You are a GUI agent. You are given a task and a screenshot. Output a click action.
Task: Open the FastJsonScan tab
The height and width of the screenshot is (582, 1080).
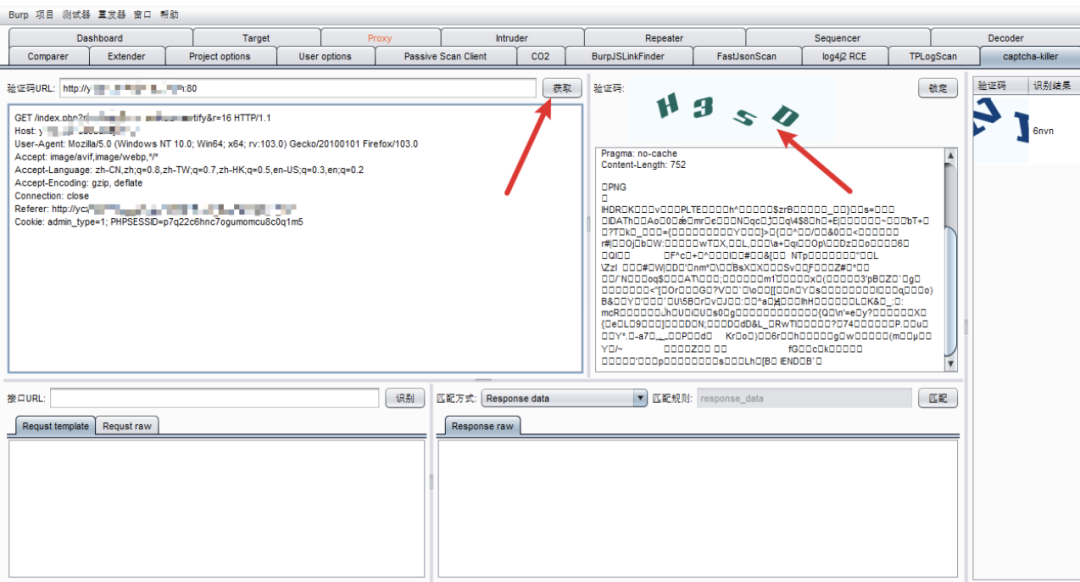(x=747, y=56)
